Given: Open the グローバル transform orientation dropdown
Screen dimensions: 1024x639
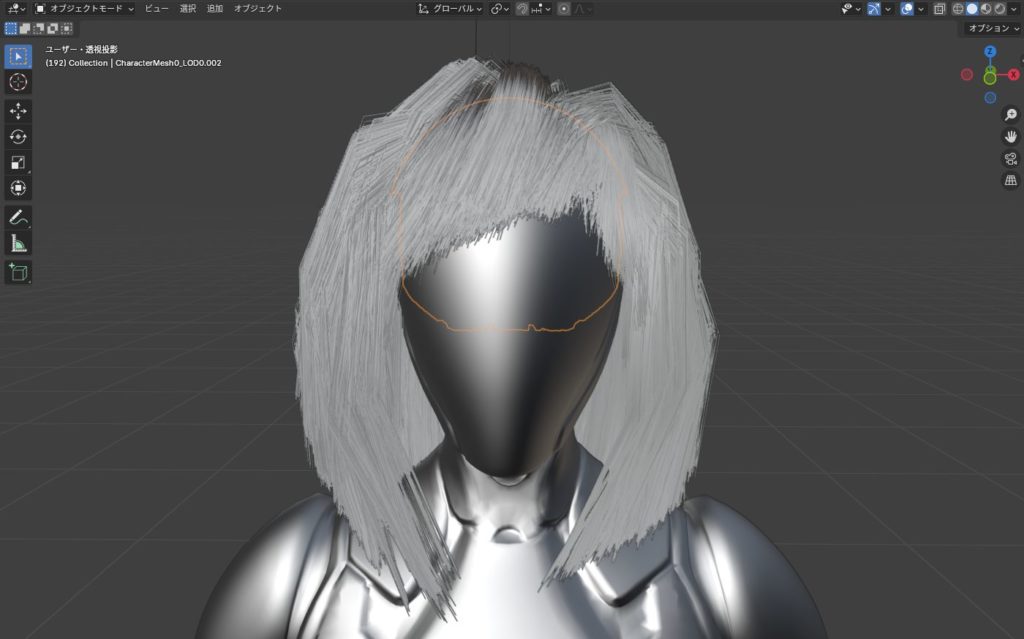Looking at the screenshot, I should (x=450, y=9).
